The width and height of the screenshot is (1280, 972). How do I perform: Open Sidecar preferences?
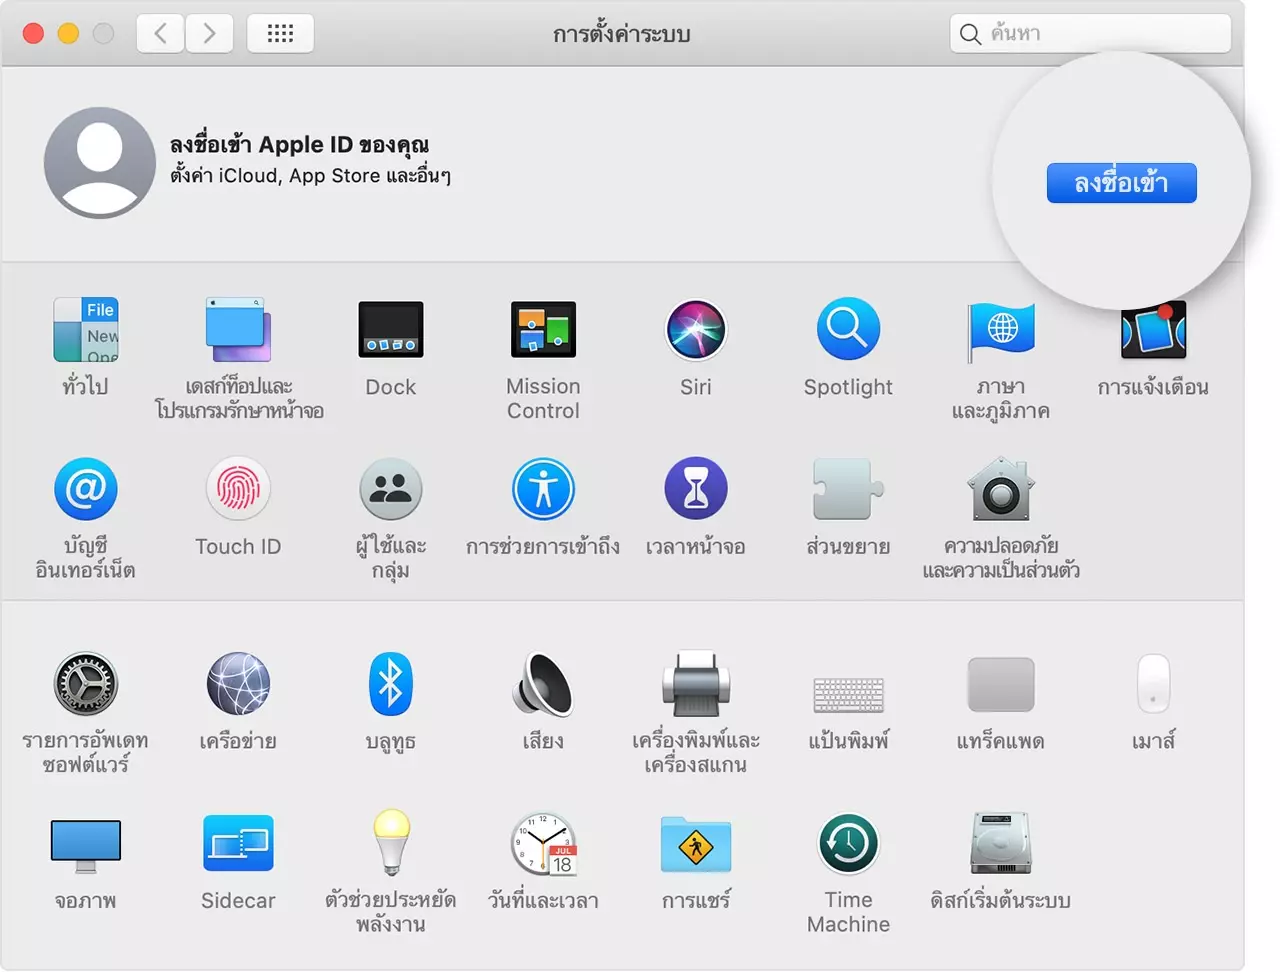pos(238,843)
